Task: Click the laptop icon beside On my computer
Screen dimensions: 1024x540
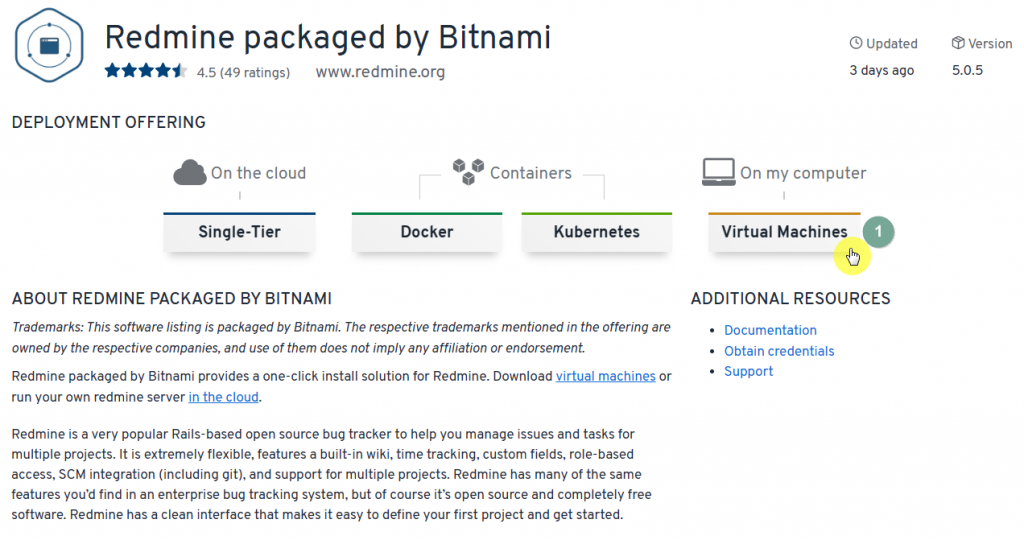Action: [718, 173]
